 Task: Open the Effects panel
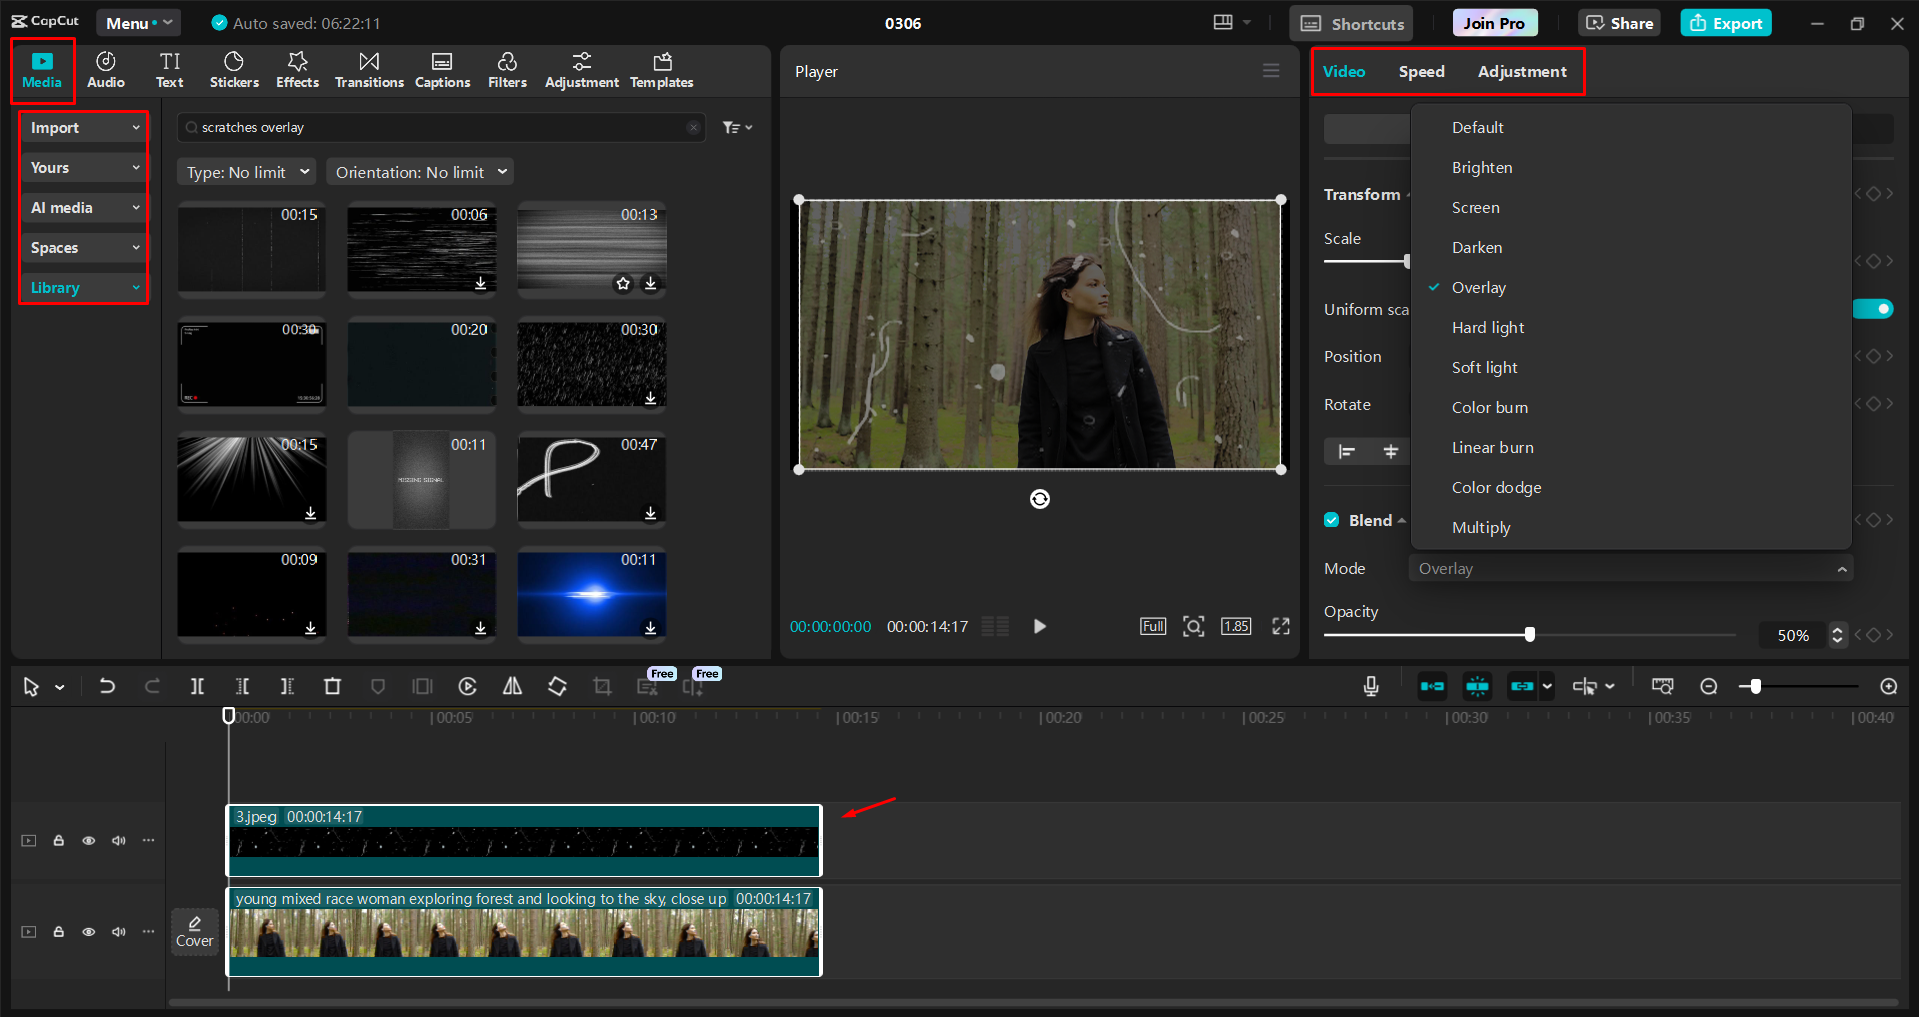click(297, 69)
